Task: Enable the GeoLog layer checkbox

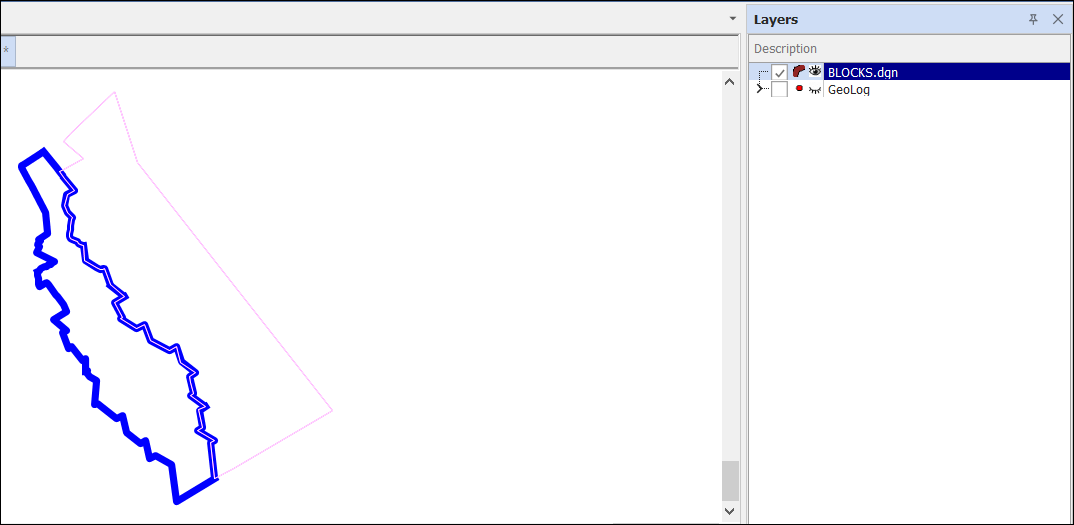Action: point(780,90)
